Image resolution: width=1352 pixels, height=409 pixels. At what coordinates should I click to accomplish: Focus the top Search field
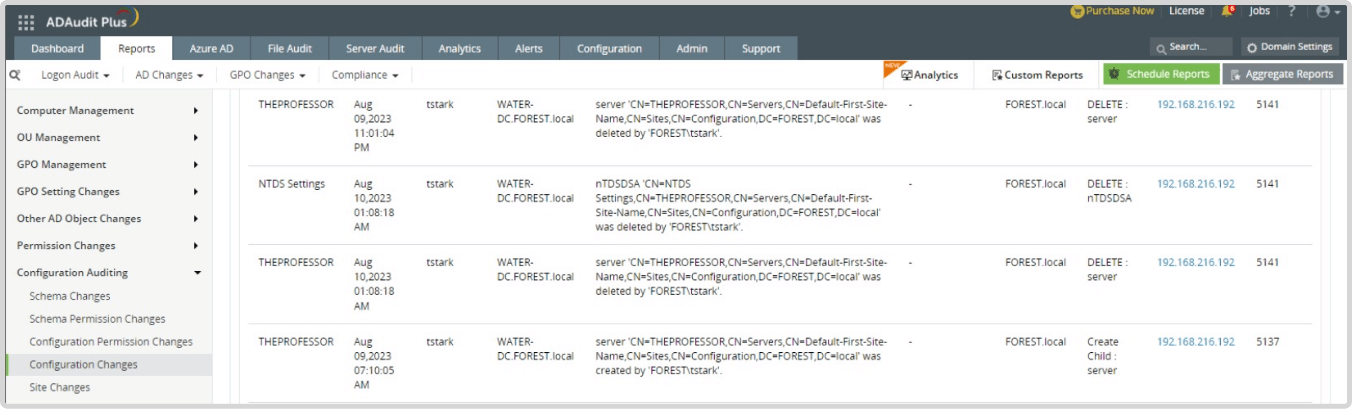[x=1191, y=47]
